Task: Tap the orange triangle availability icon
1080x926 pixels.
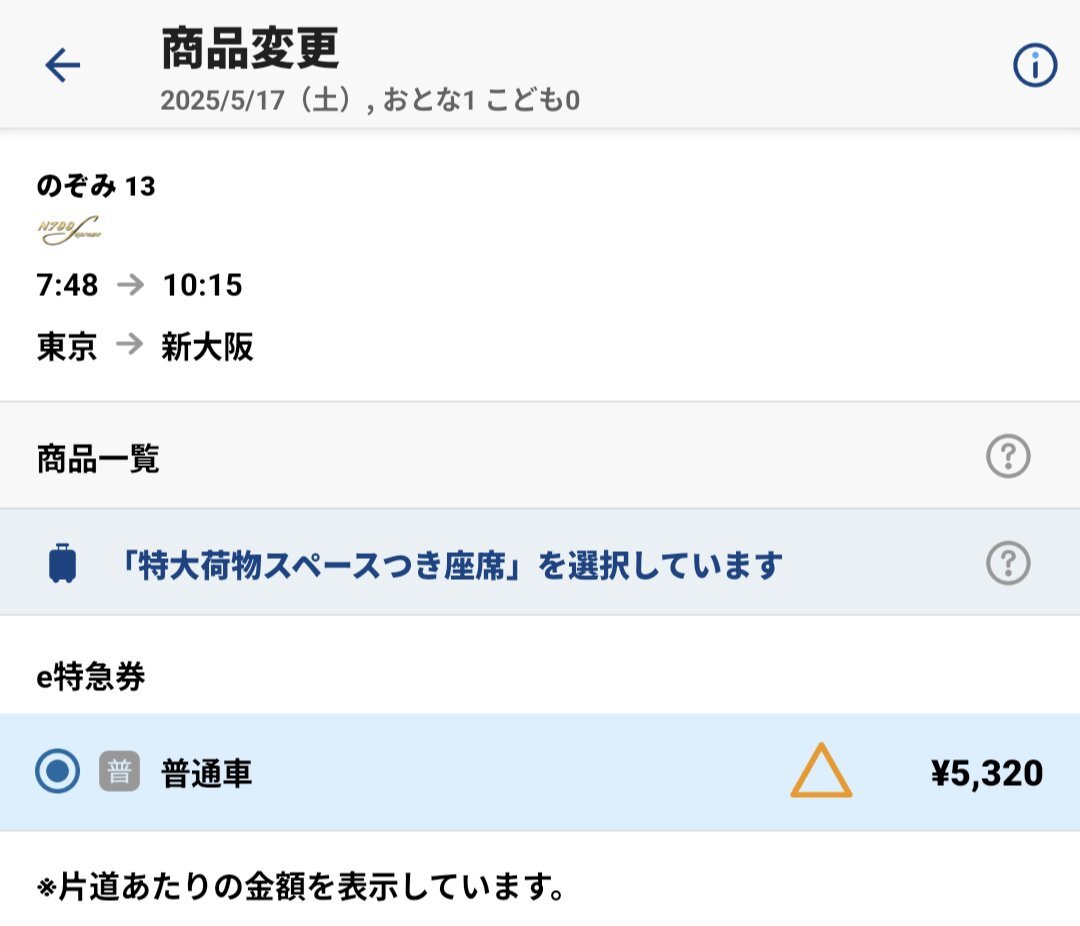Action: [821, 770]
